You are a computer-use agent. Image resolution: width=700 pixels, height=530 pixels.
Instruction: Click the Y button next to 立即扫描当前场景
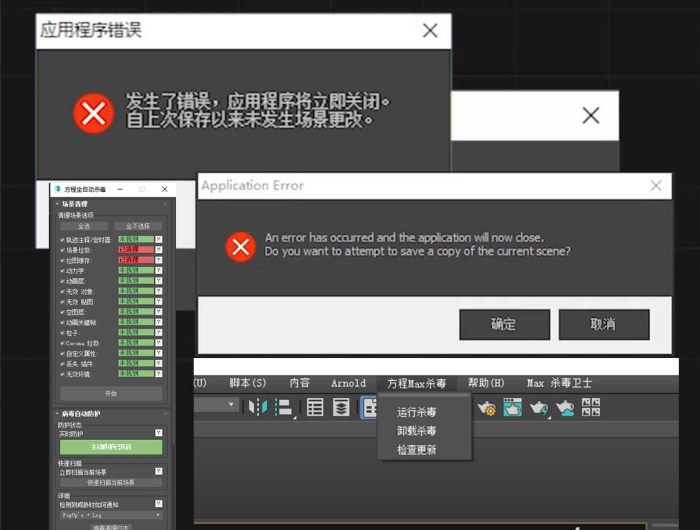[158, 471]
